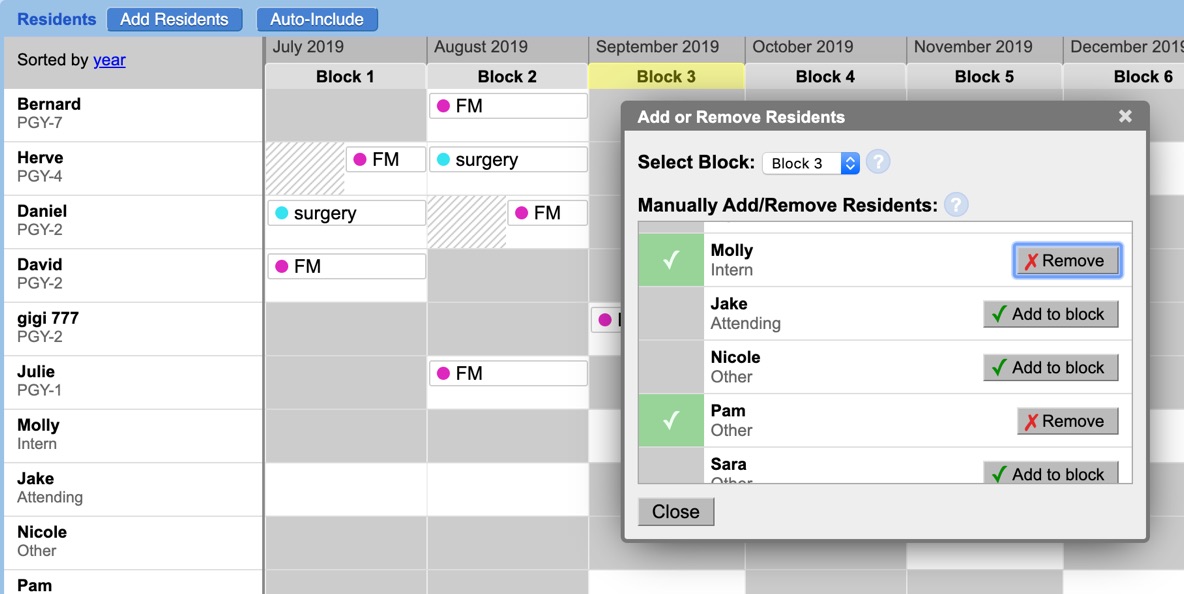1184x594 pixels.
Task: Select the Residents tab
Action: click(55, 19)
